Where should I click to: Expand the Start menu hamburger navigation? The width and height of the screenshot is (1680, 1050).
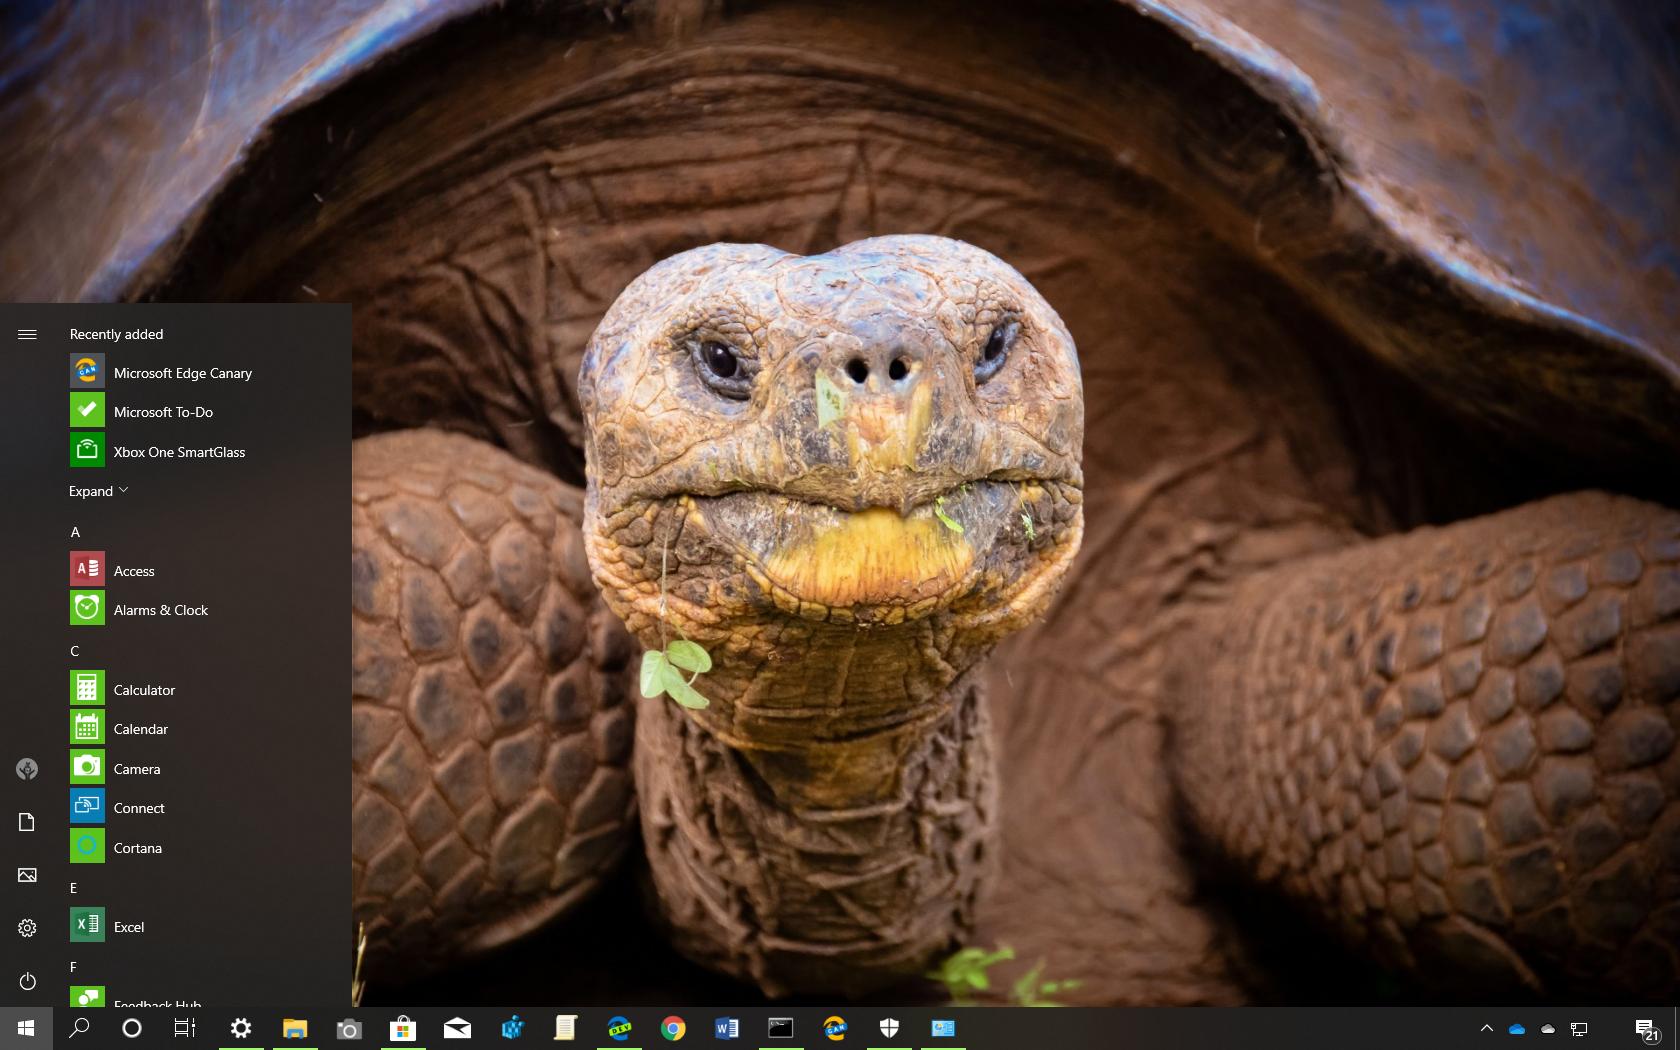tap(27, 335)
